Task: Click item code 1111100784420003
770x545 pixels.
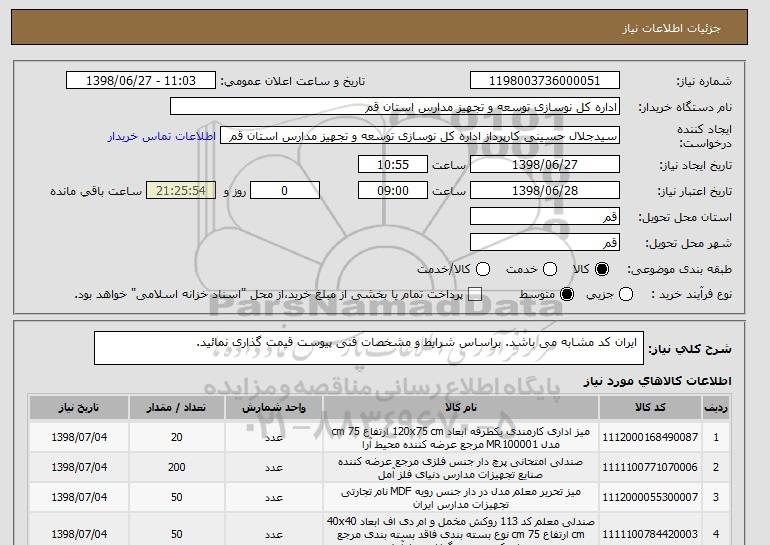Action: click(650, 534)
